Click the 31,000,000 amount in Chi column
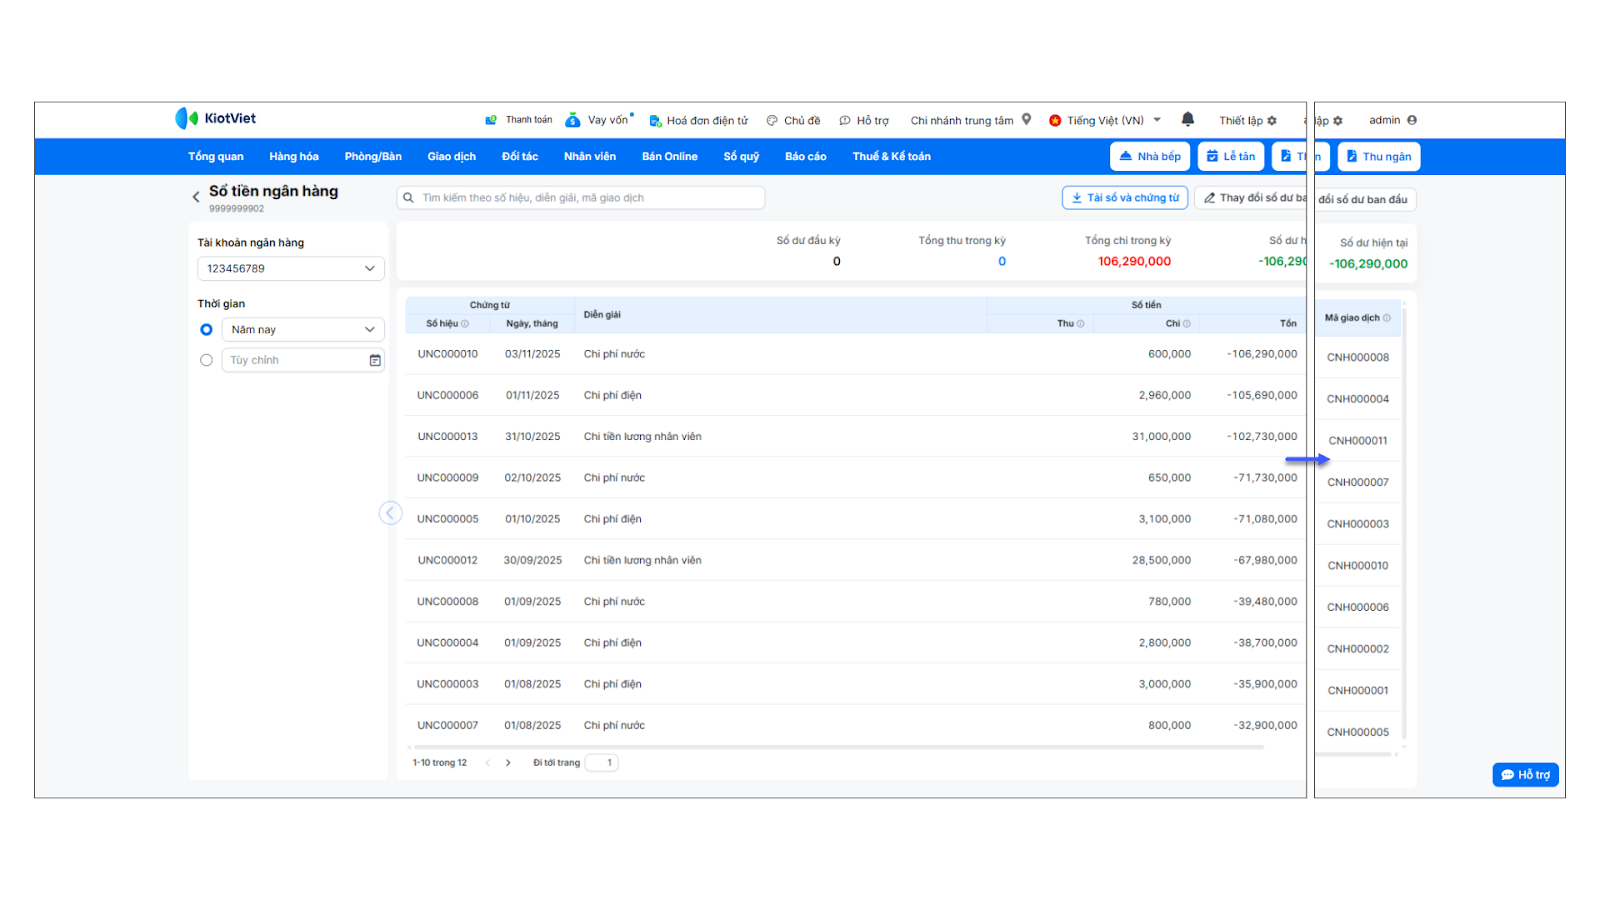This screenshot has height=900, width=1600. pyautogui.click(x=1162, y=437)
